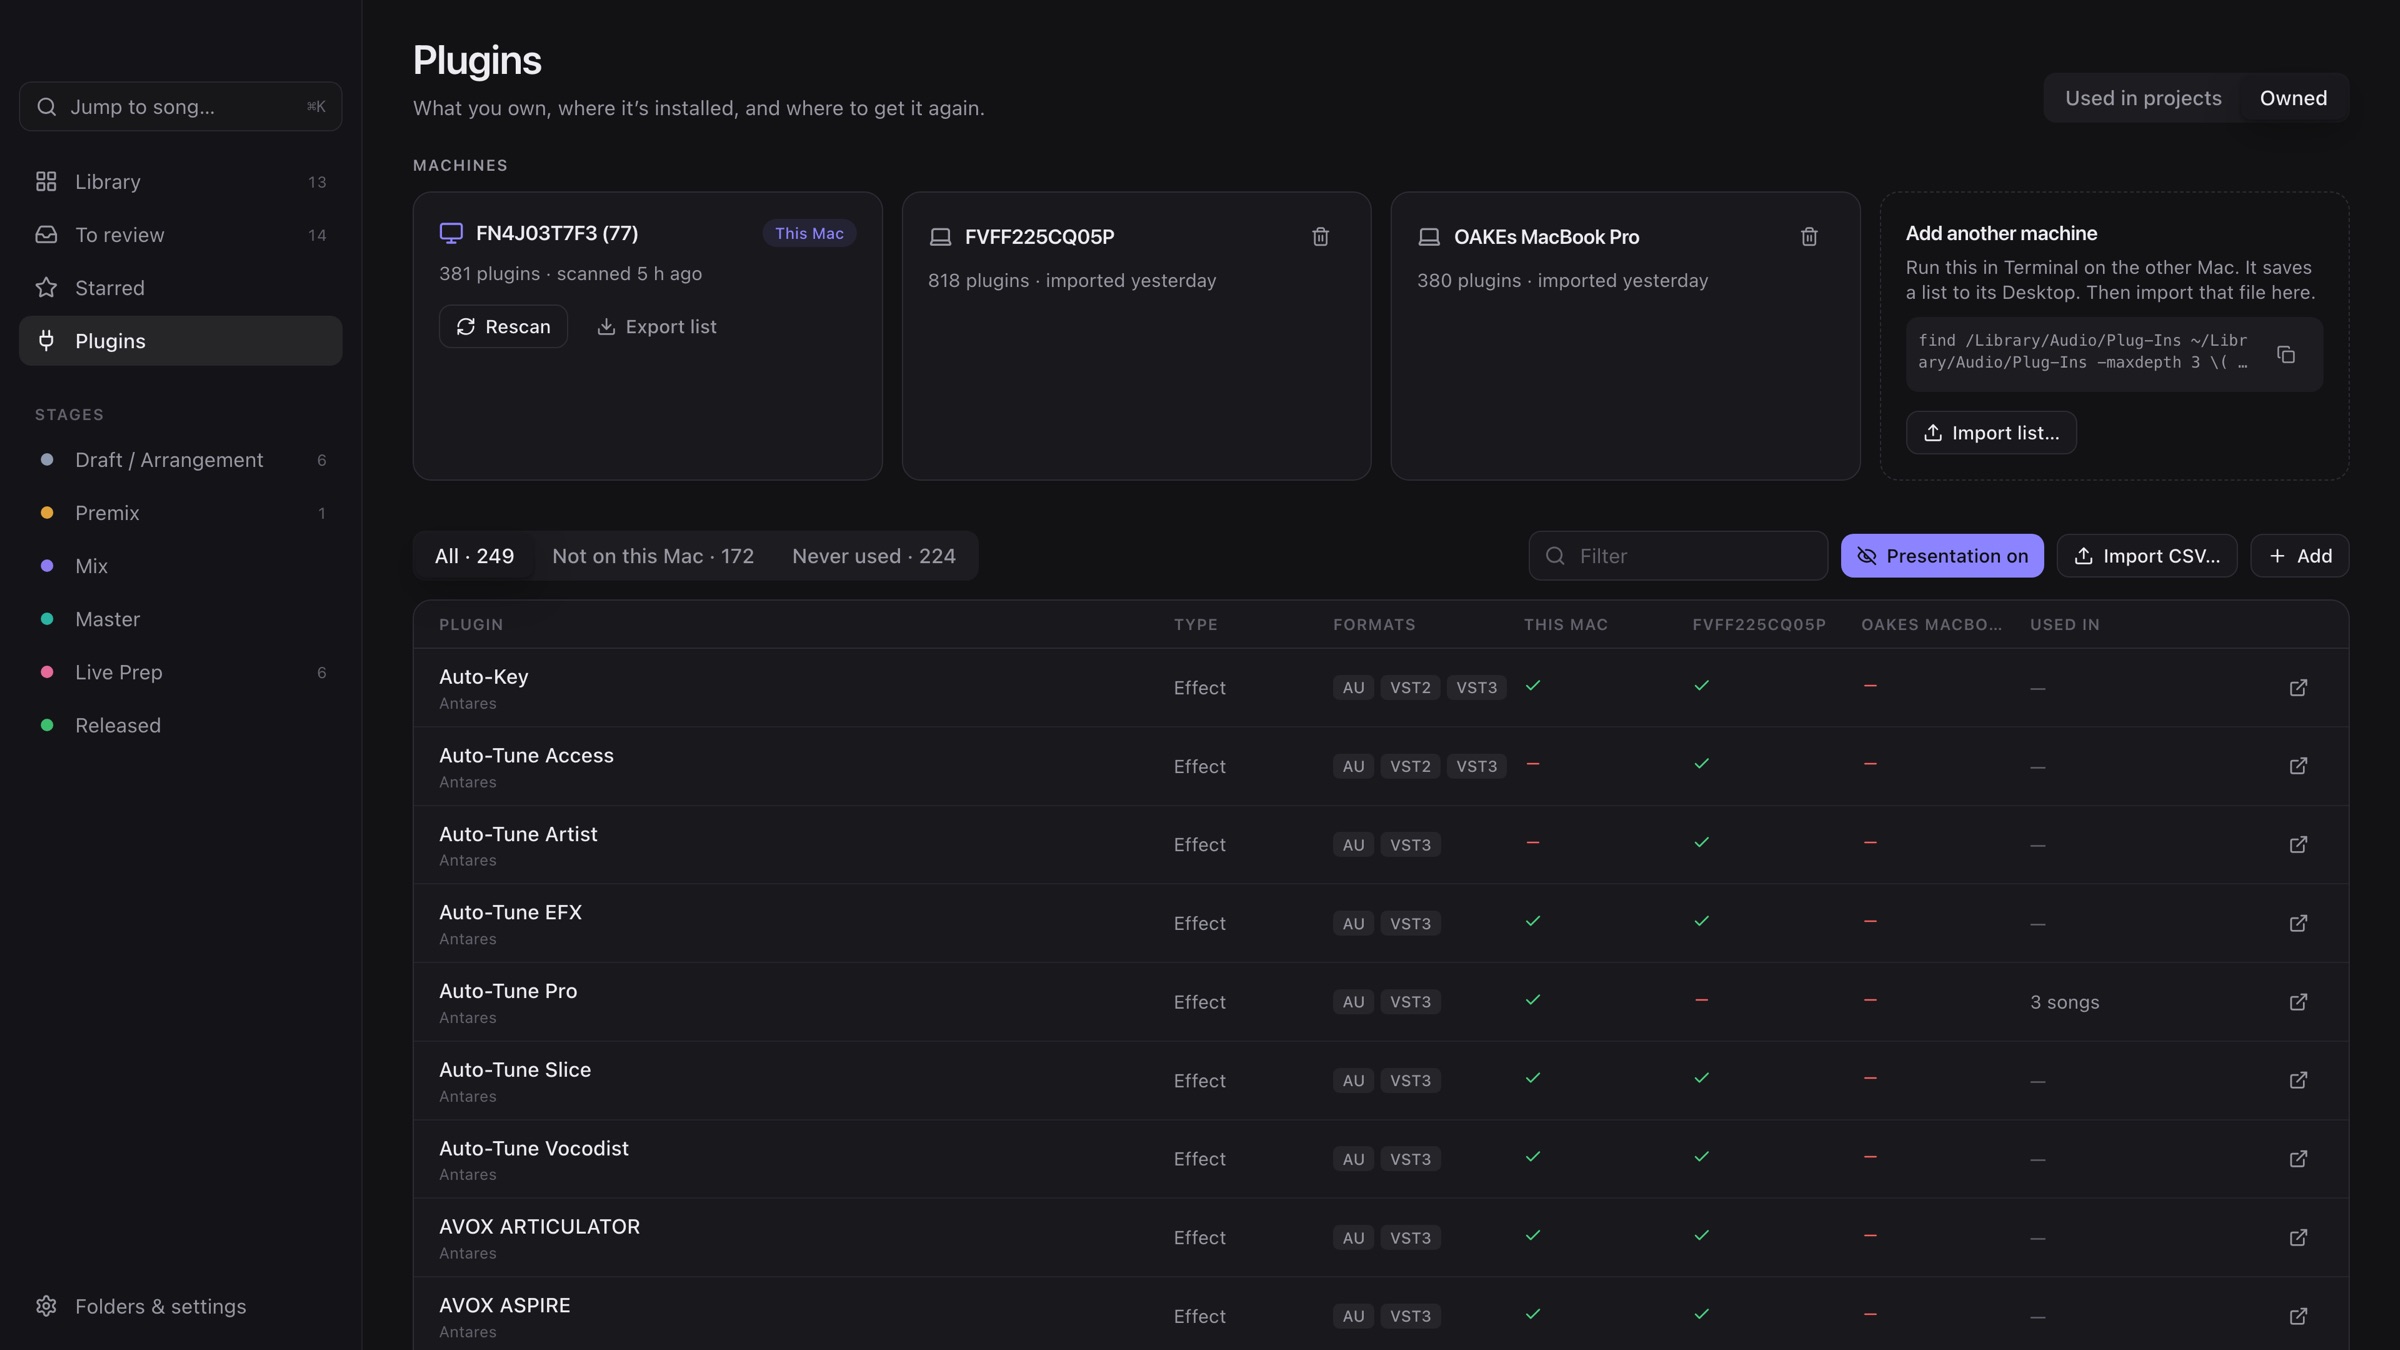Screen dimensions: 2400x1350
Task: Click the THIS MAC column header
Action: (x=1566, y=625)
